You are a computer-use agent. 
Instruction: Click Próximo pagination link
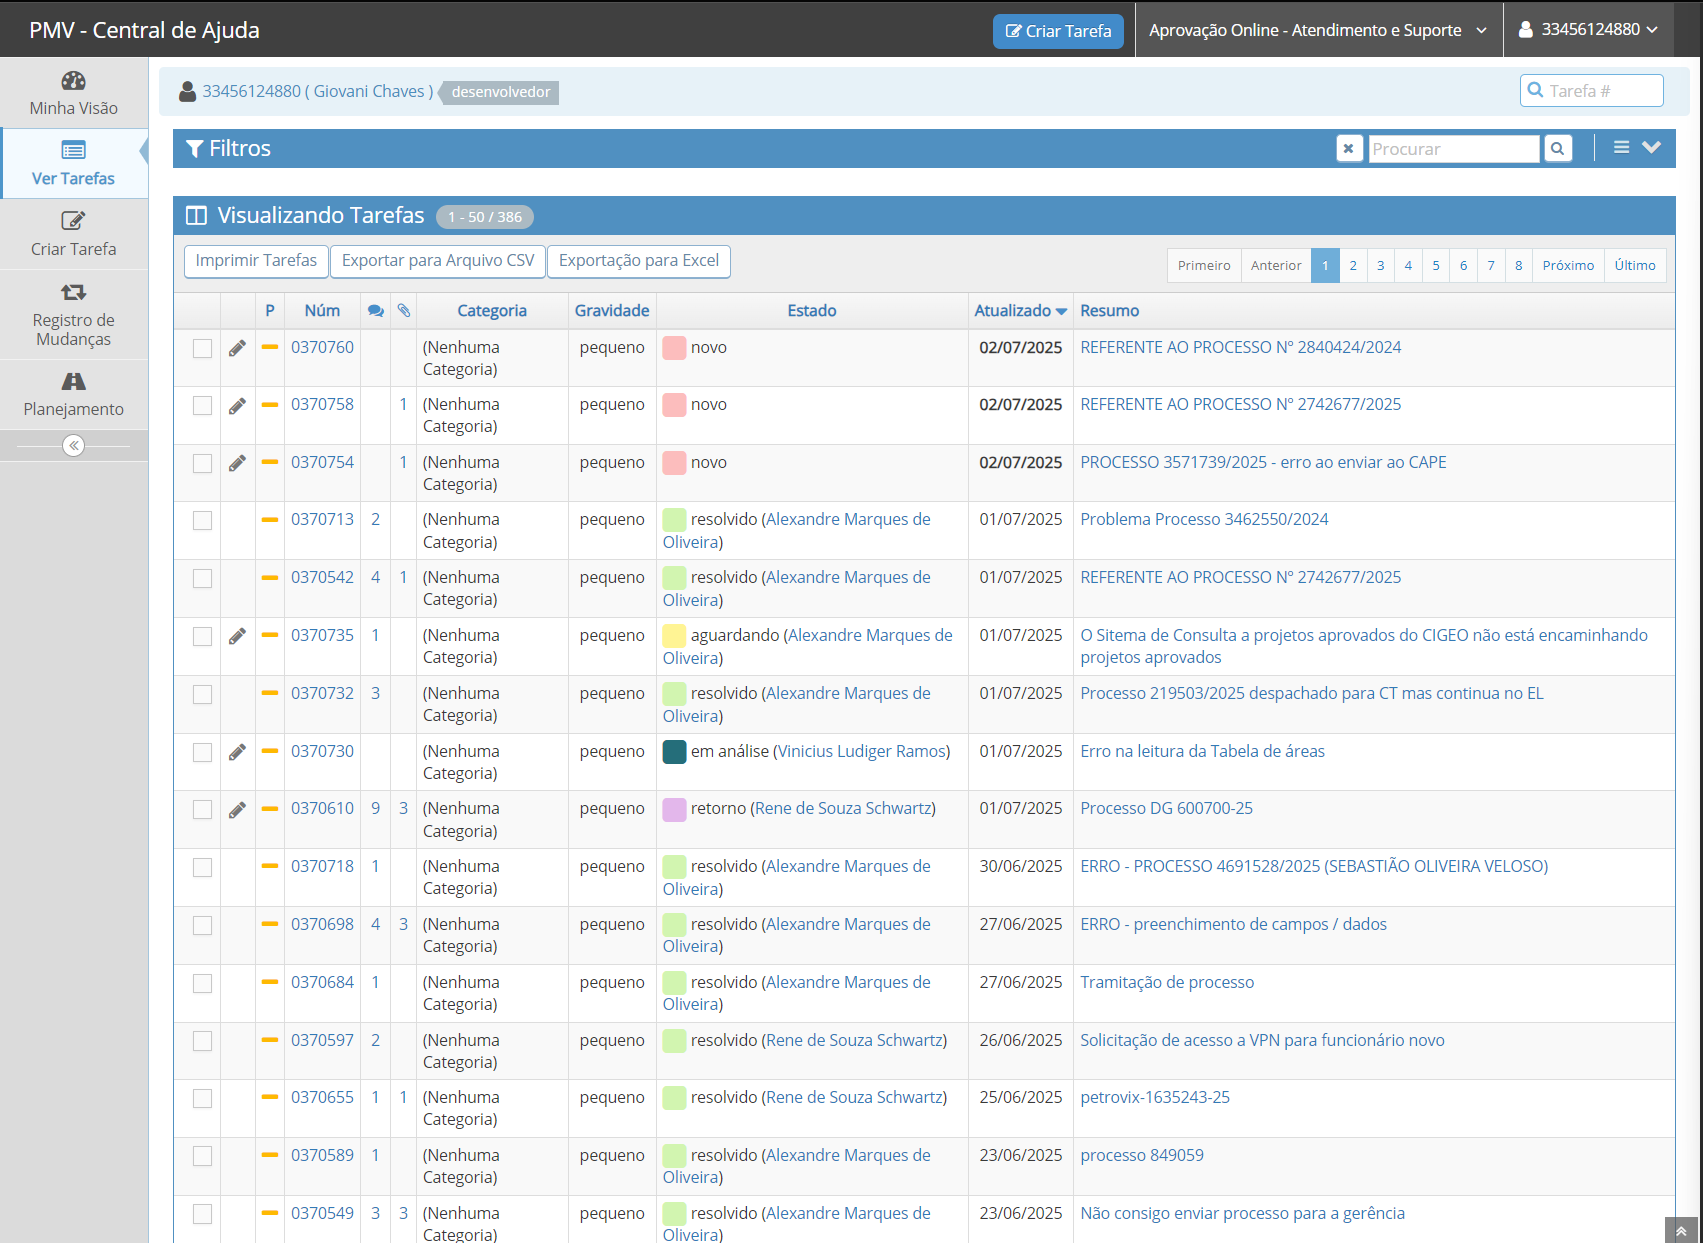coord(1568,266)
